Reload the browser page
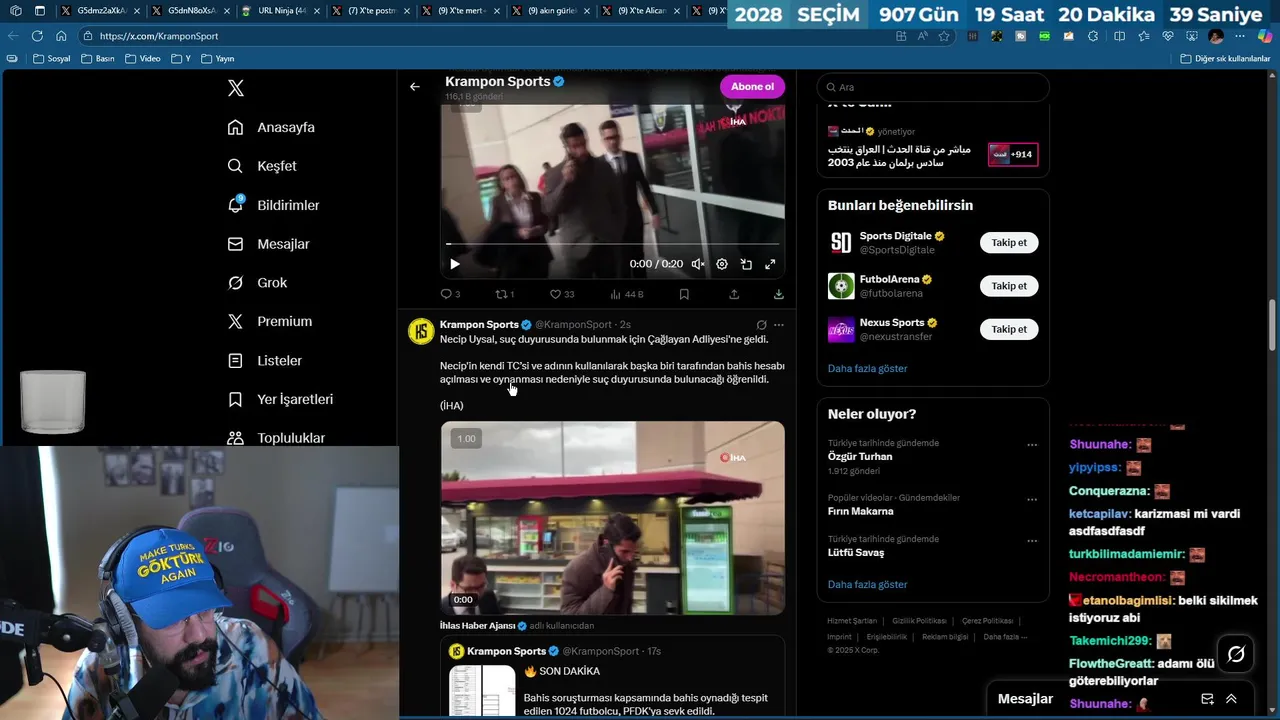The width and height of the screenshot is (1280, 720). point(37,36)
